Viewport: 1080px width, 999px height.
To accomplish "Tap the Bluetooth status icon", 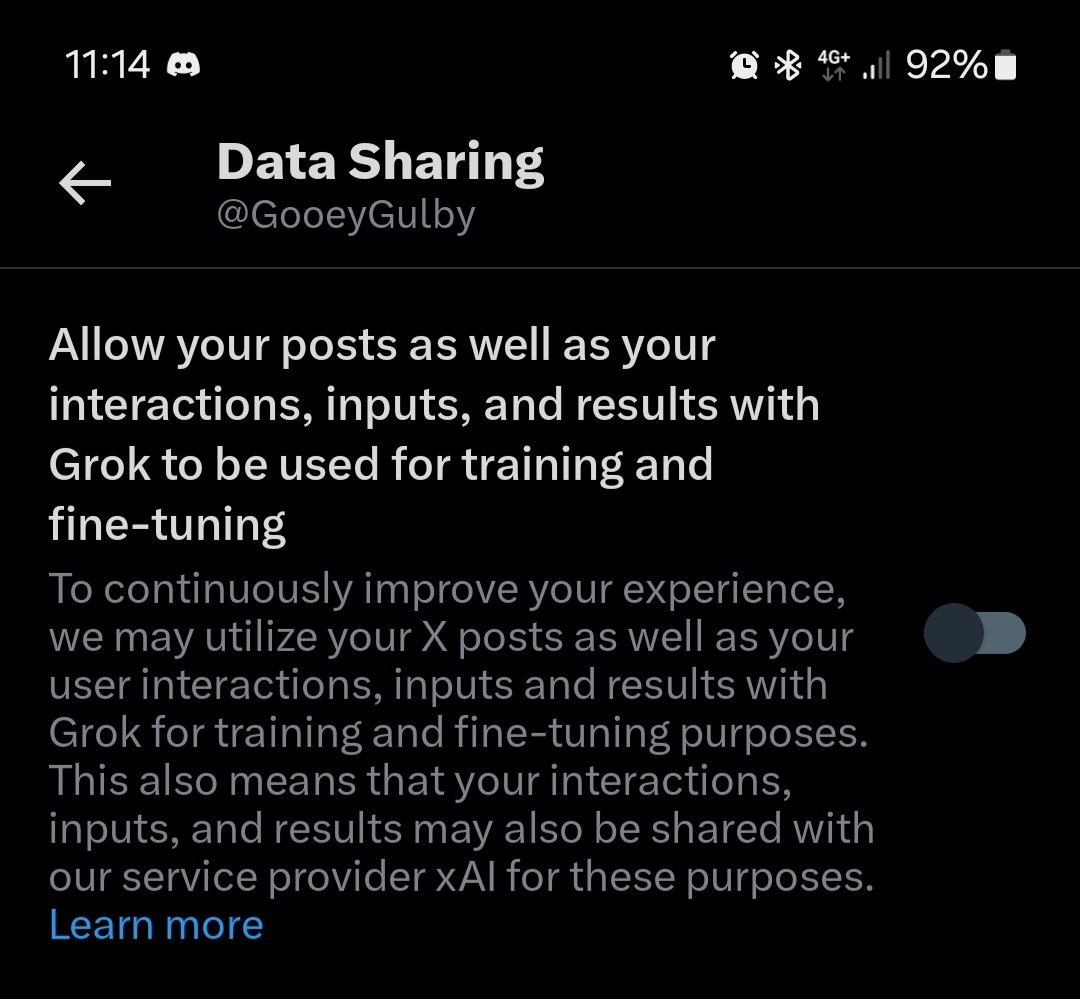I will coord(790,66).
